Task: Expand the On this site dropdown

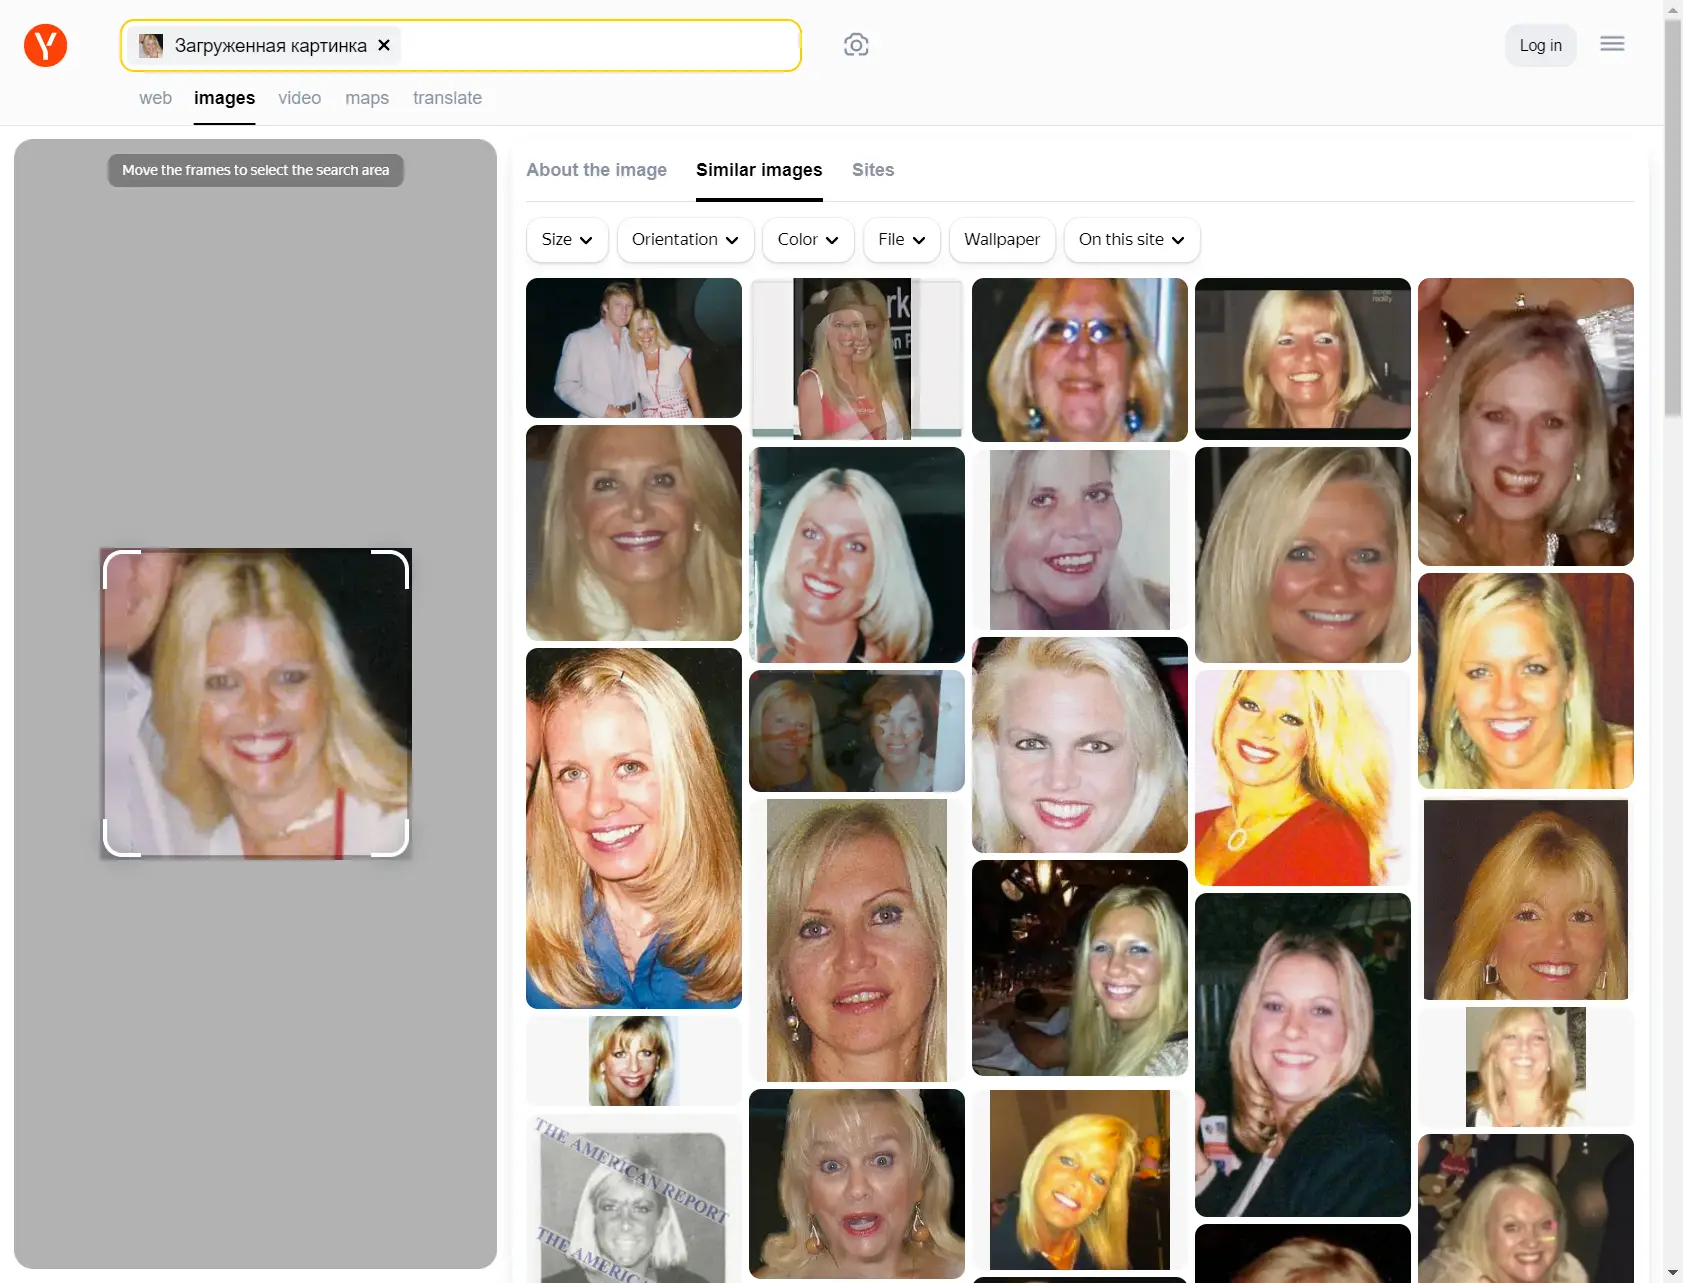Action: pyautogui.click(x=1131, y=240)
